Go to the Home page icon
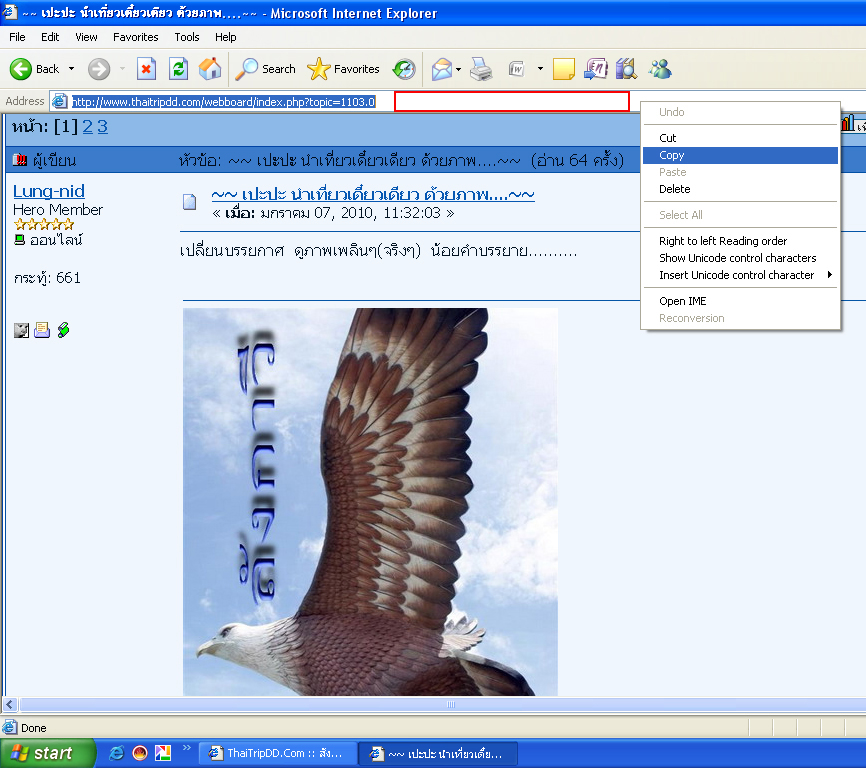 [x=210, y=69]
